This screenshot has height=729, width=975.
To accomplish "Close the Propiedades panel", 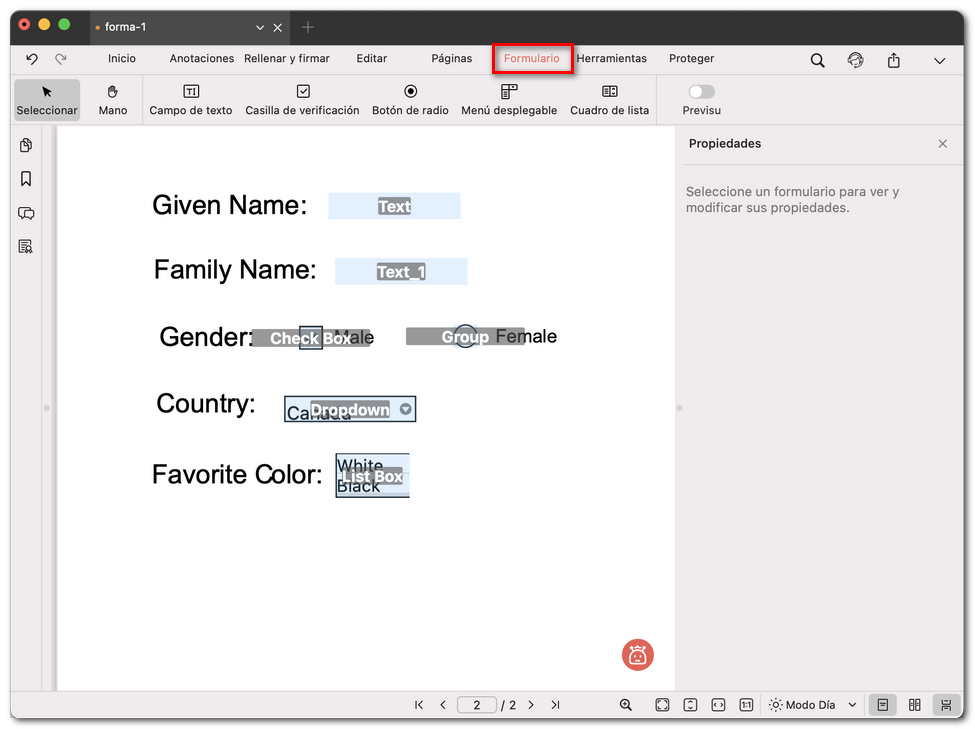I will pos(942,143).
